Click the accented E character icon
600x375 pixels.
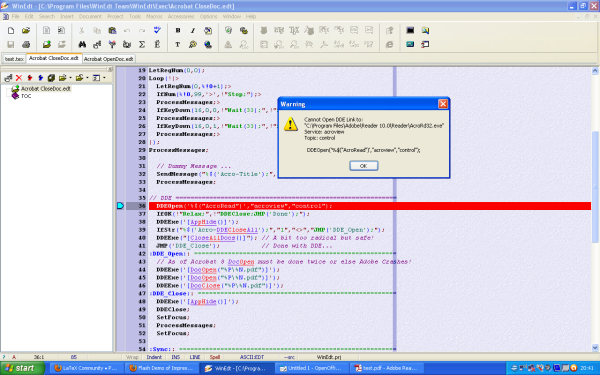[x=157, y=44]
